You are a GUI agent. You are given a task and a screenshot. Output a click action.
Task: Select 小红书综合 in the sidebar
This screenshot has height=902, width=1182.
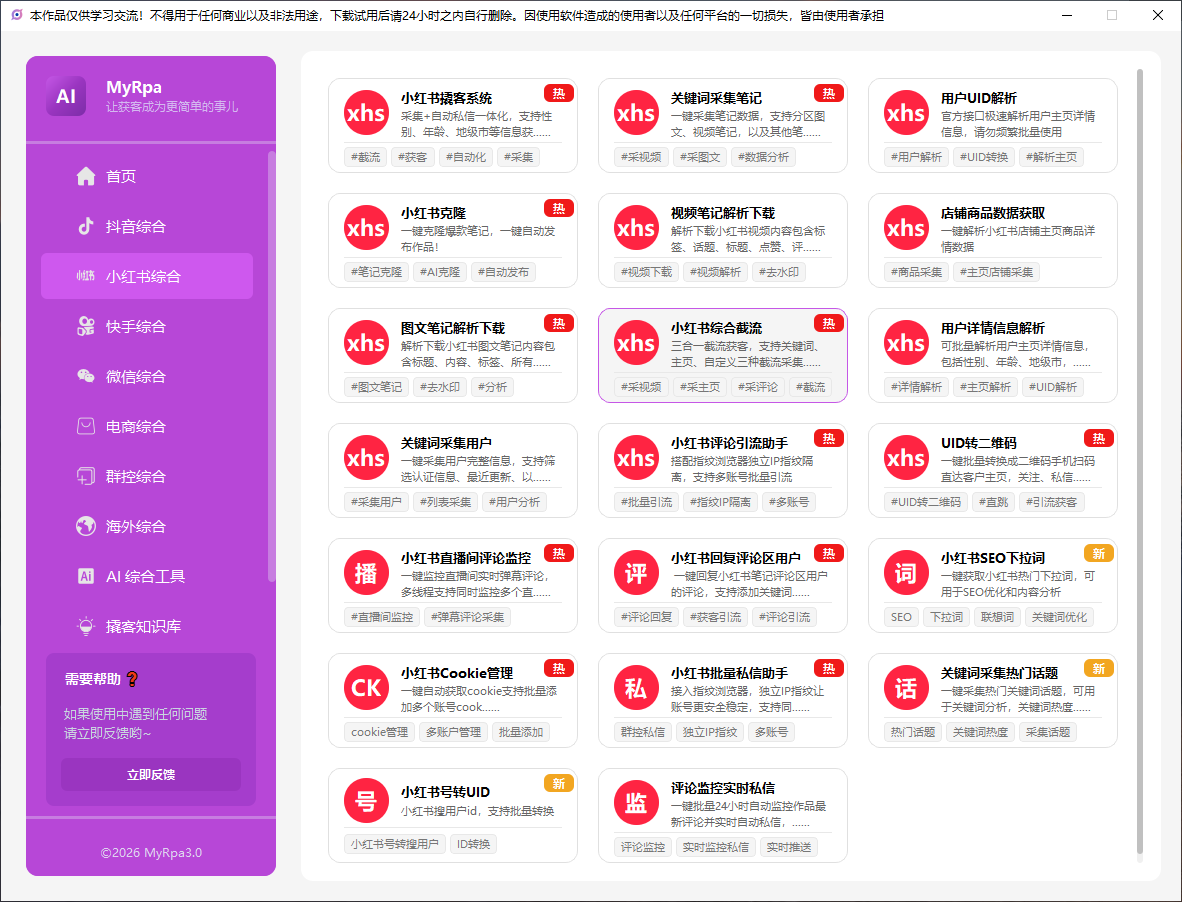tap(147, 277)
